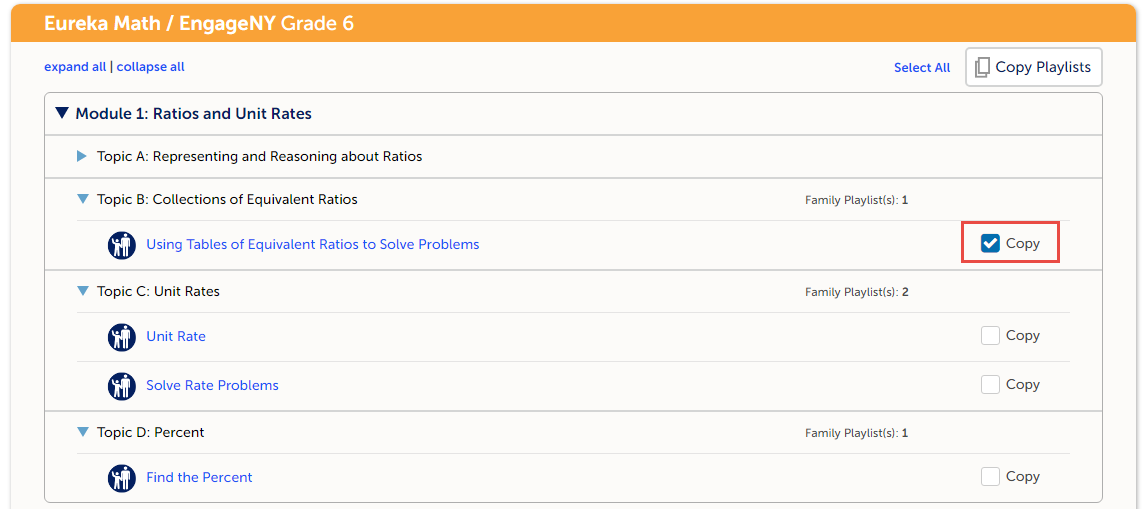
Task: Click the Module 1: Ratios and Unit Rates title
Action: [194, 114]
